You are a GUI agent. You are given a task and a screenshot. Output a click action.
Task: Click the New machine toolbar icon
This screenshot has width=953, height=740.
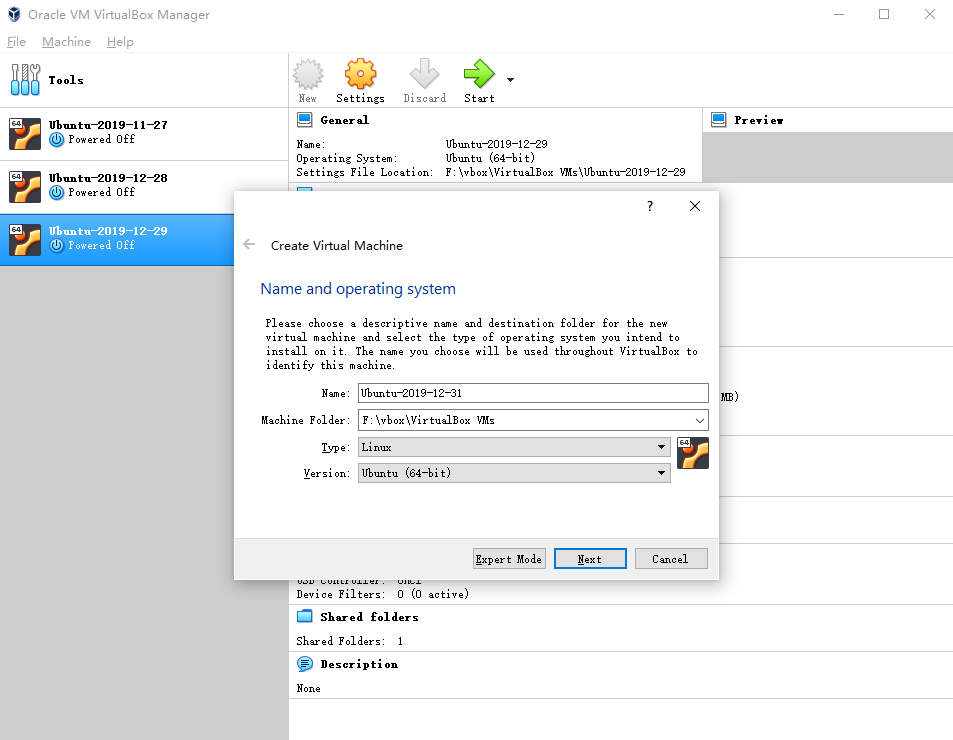click(308, 74)
